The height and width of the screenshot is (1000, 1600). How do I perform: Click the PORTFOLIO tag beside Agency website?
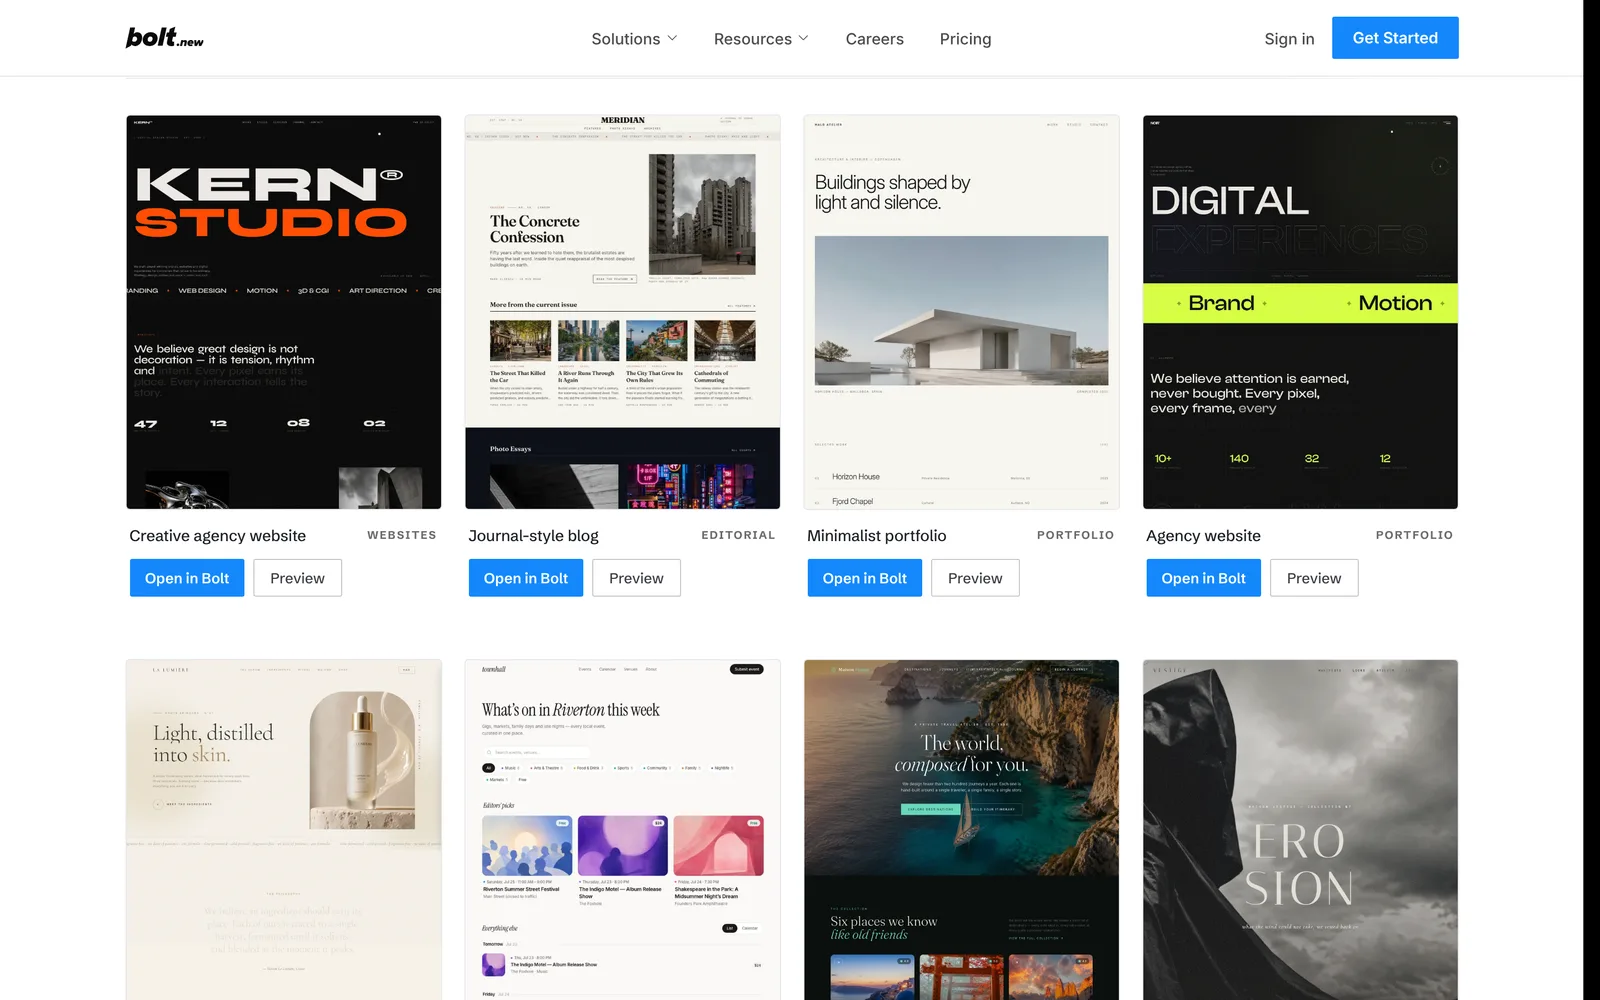pos(1414,535)
